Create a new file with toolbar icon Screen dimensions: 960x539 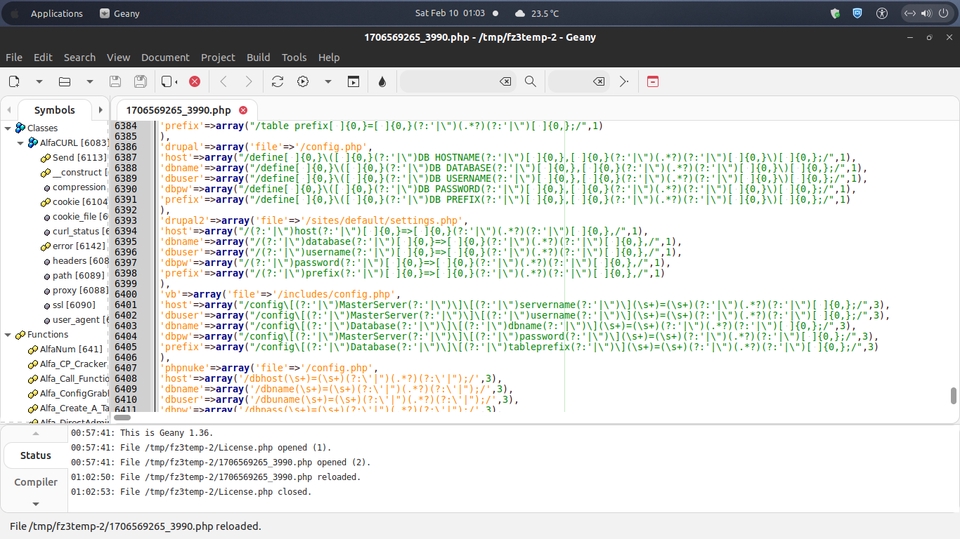pyautogui.click(x=14, y=81)
